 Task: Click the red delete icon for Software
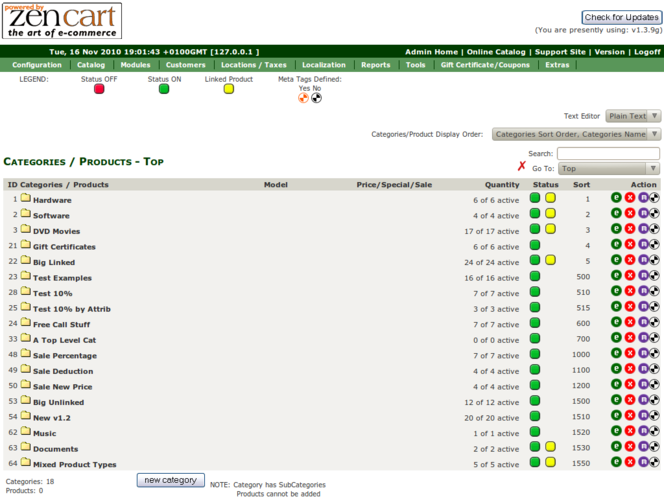tap(629, 215)
